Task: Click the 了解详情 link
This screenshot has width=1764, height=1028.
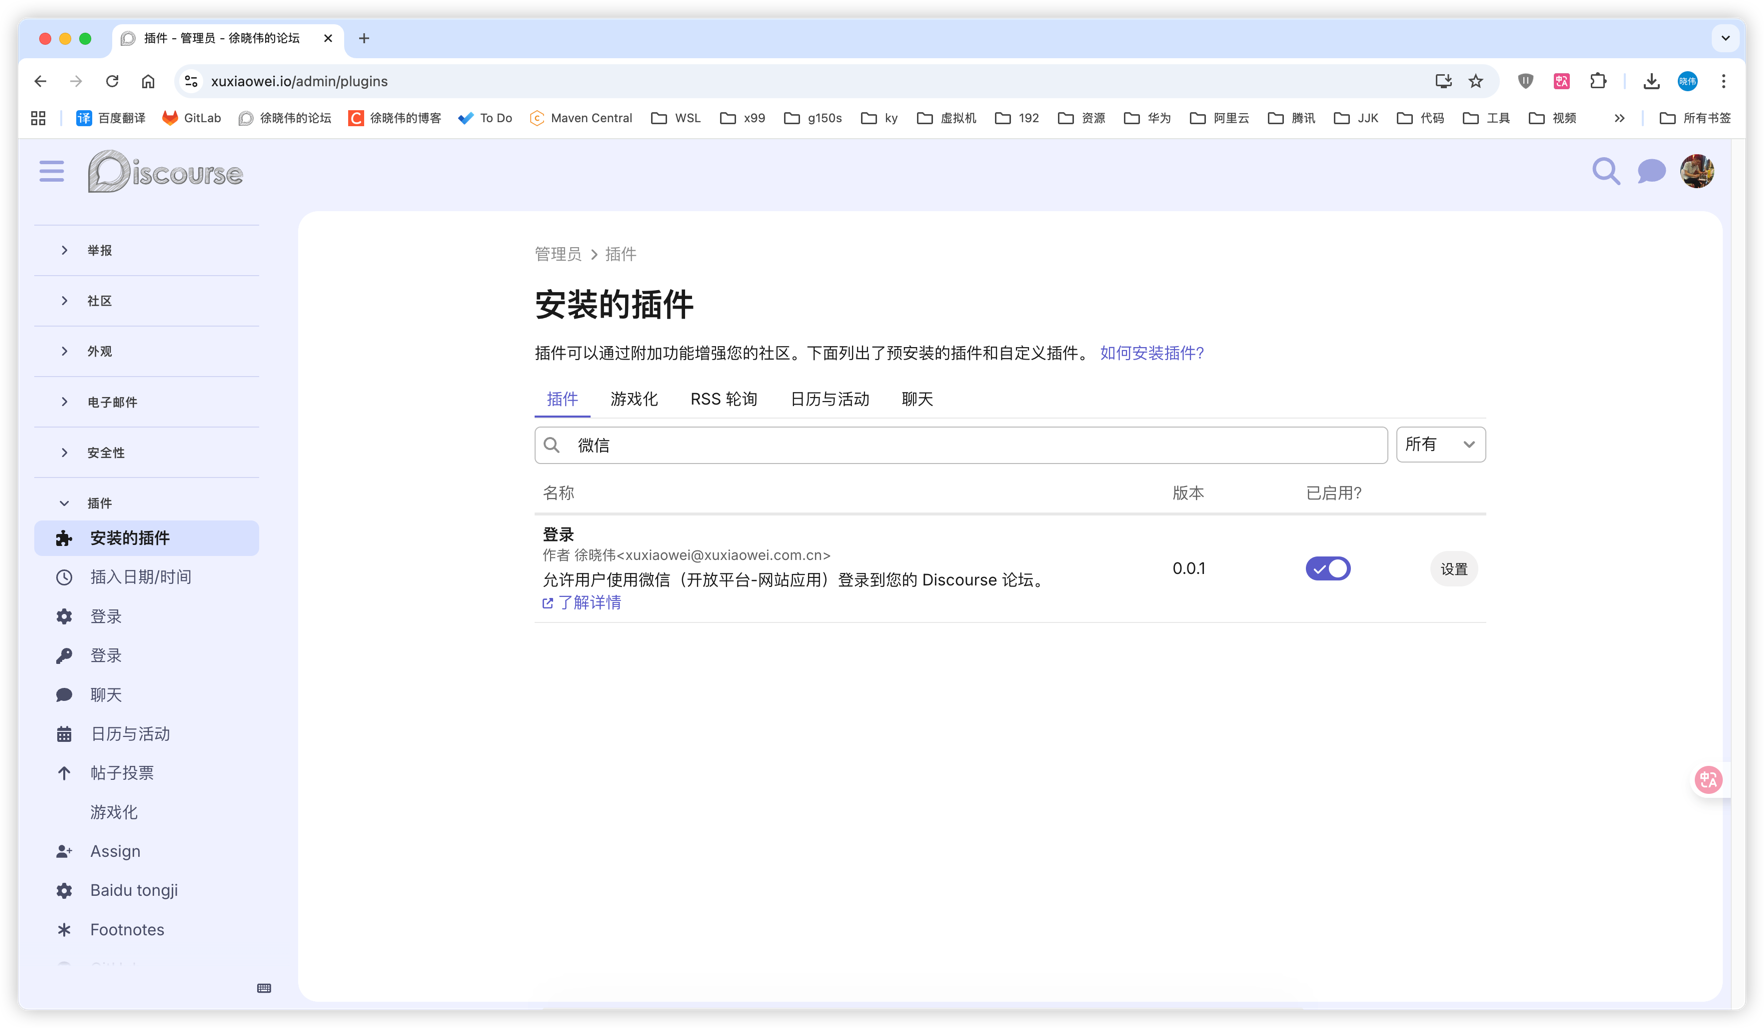Action: coord(588,602)
